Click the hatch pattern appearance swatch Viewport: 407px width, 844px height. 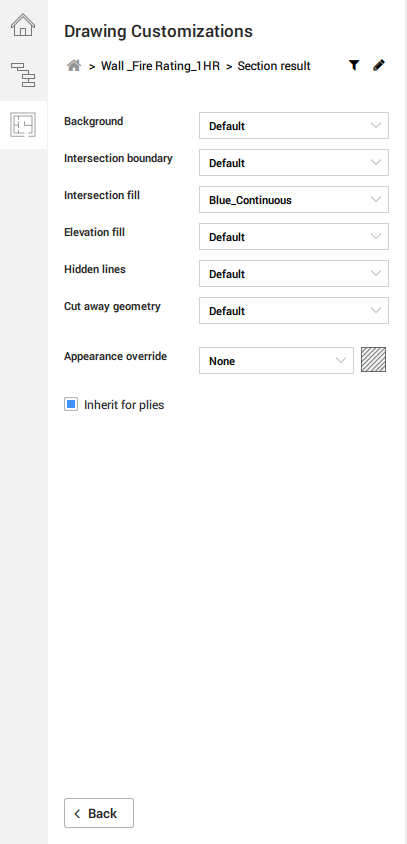click(374, 360)
